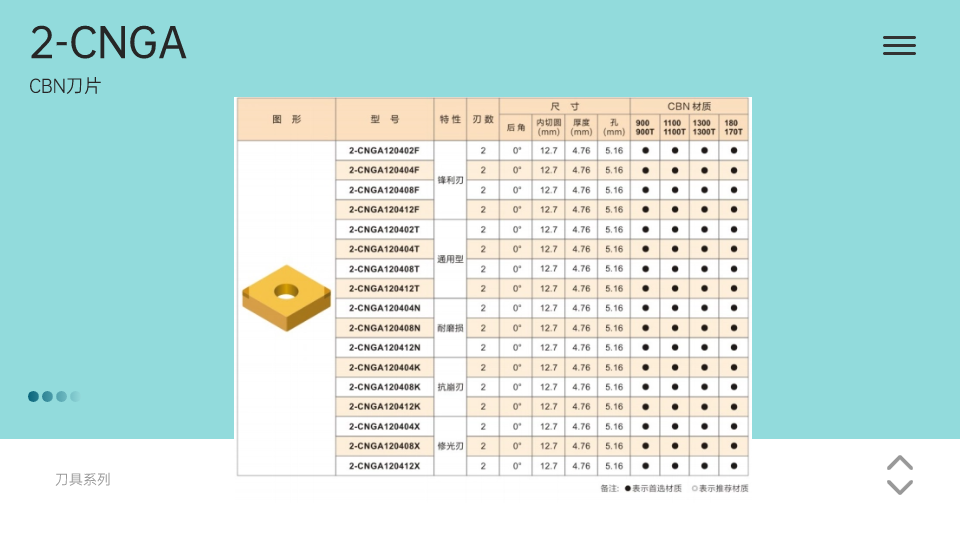Viewport: 960px width, 540px height.
Task: Click the 2-CNGA page title
Action: click(108, 43)
